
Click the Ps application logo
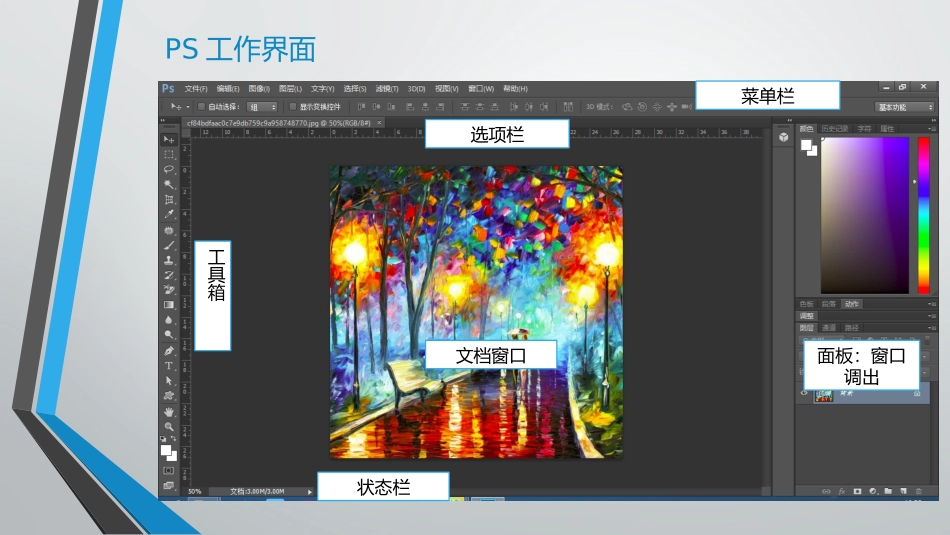tap(168, 88)
